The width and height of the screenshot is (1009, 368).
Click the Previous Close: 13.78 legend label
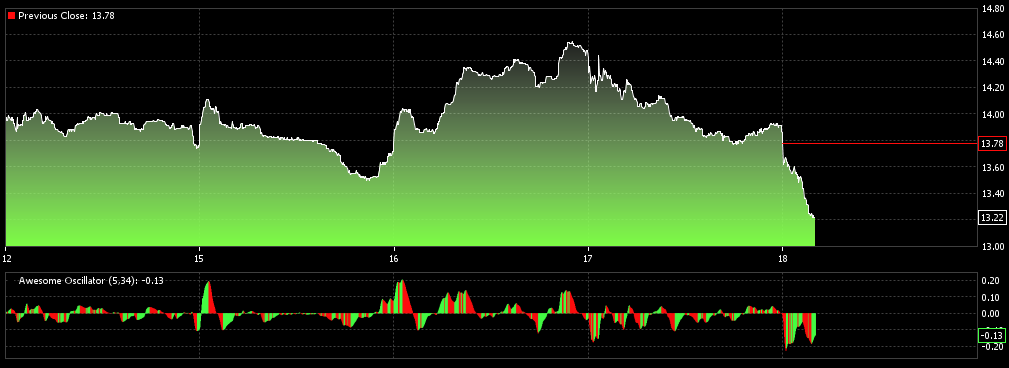point(66,15)
